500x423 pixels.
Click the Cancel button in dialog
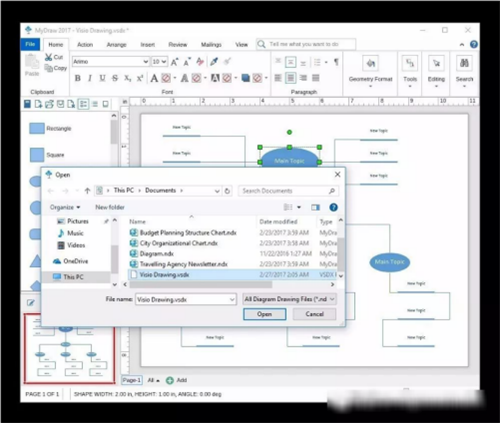(314, 314)
